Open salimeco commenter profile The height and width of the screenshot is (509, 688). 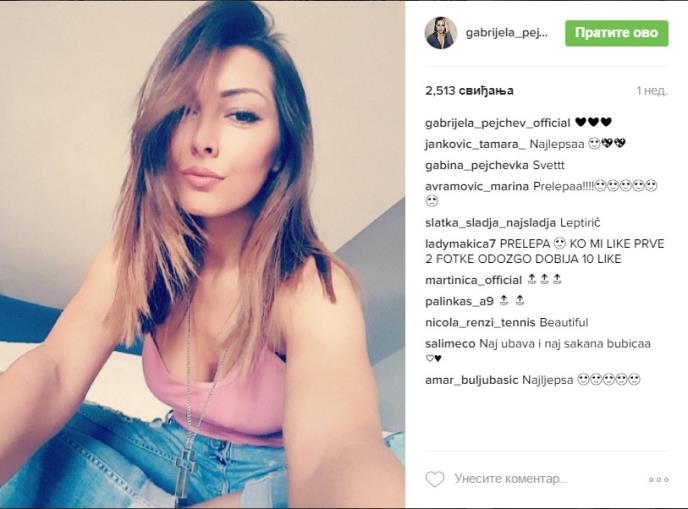(x=450, y=344)
